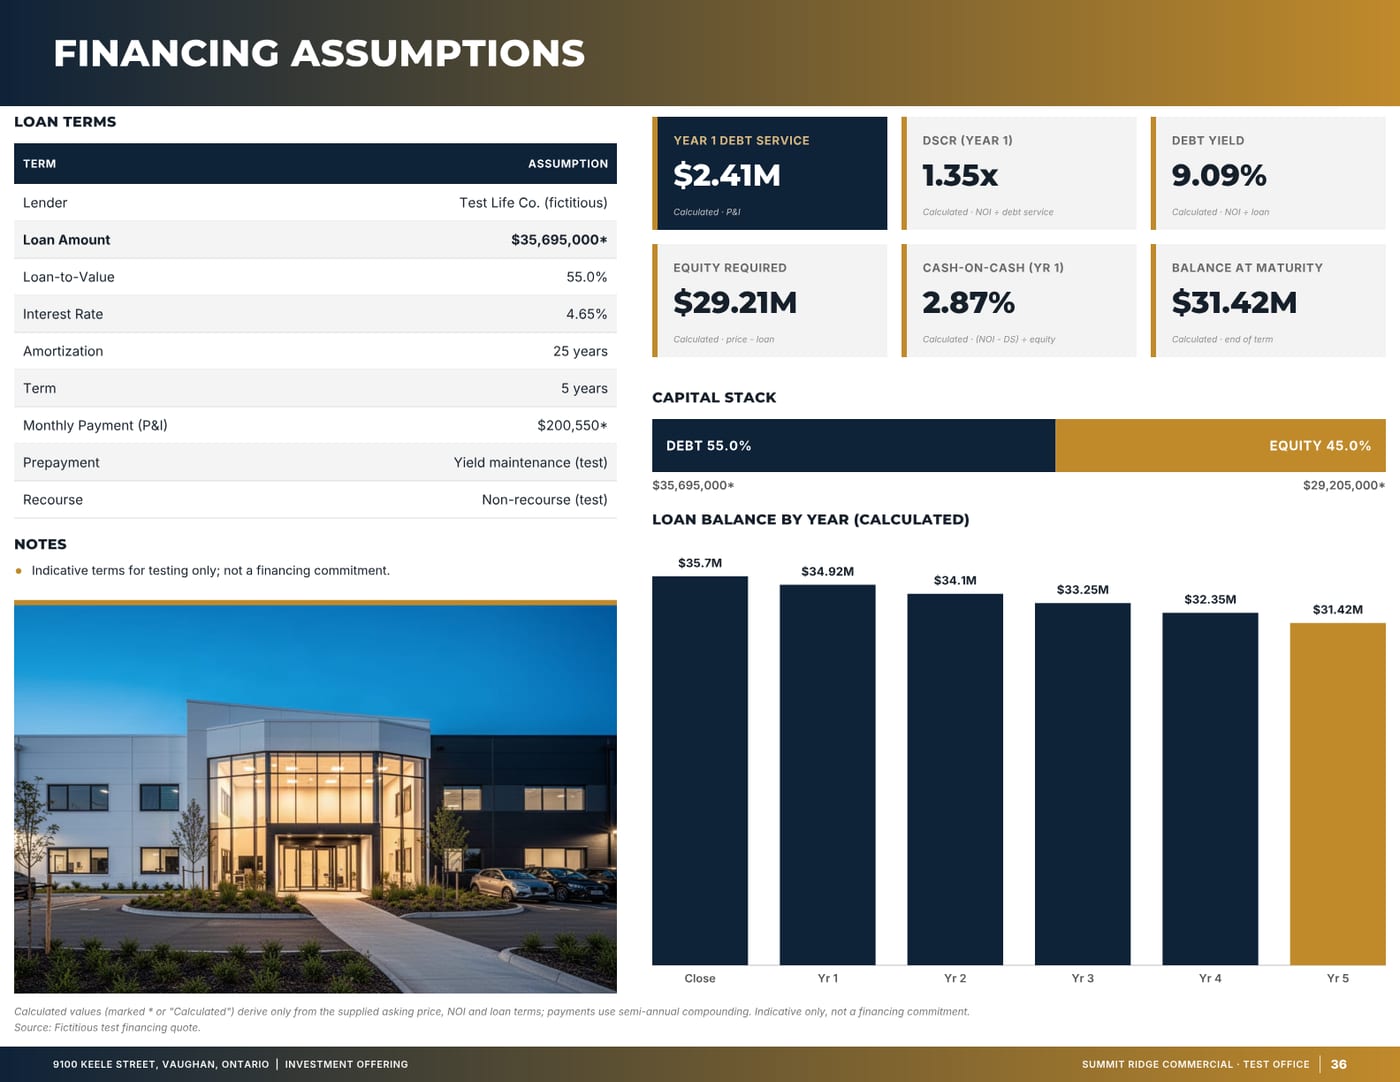Screen dimensions: 1400x1082
Task: Select the 4.65% interest rate value
Action: pos(587,314)
